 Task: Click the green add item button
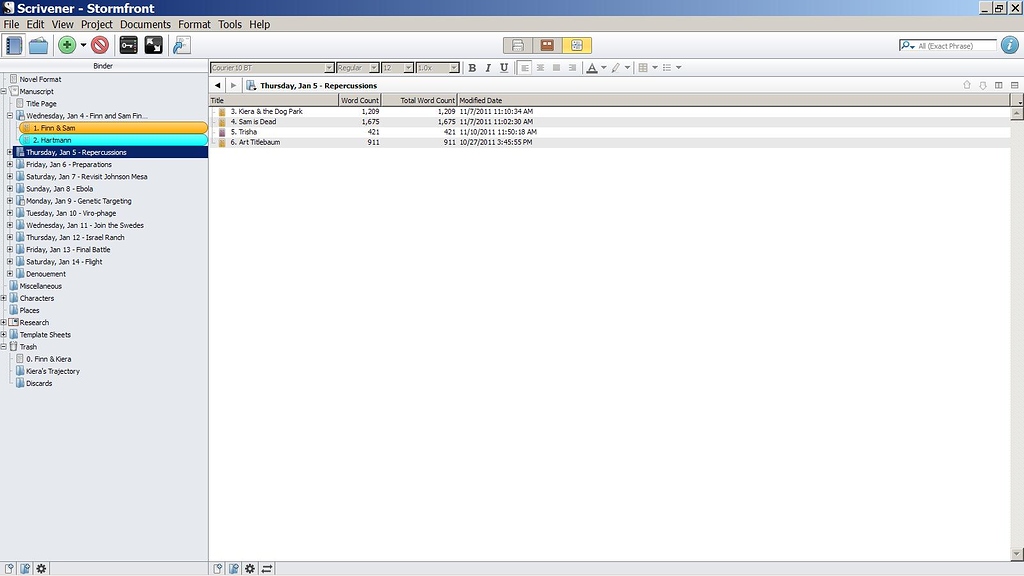coord(66,45)
